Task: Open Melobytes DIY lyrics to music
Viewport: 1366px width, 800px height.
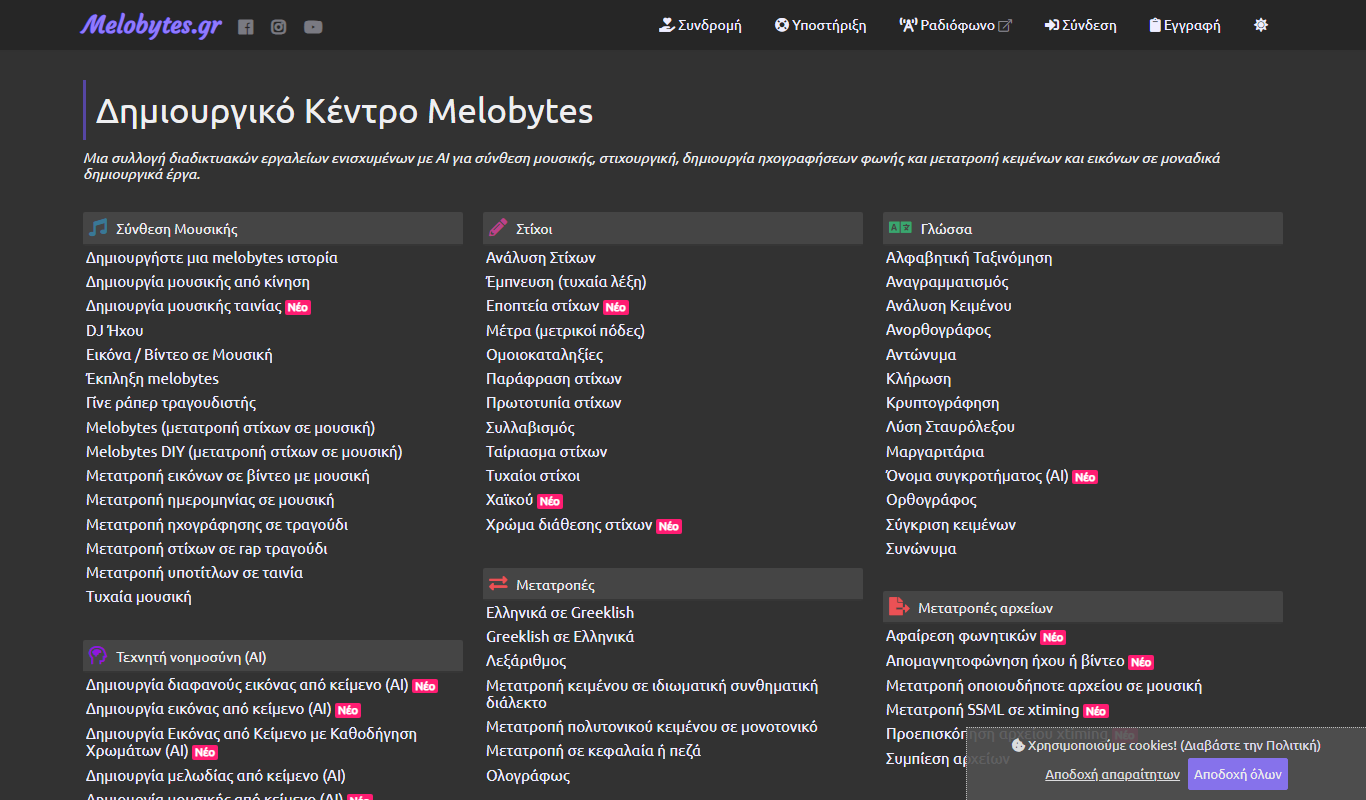Action: [x=244, y=451]
